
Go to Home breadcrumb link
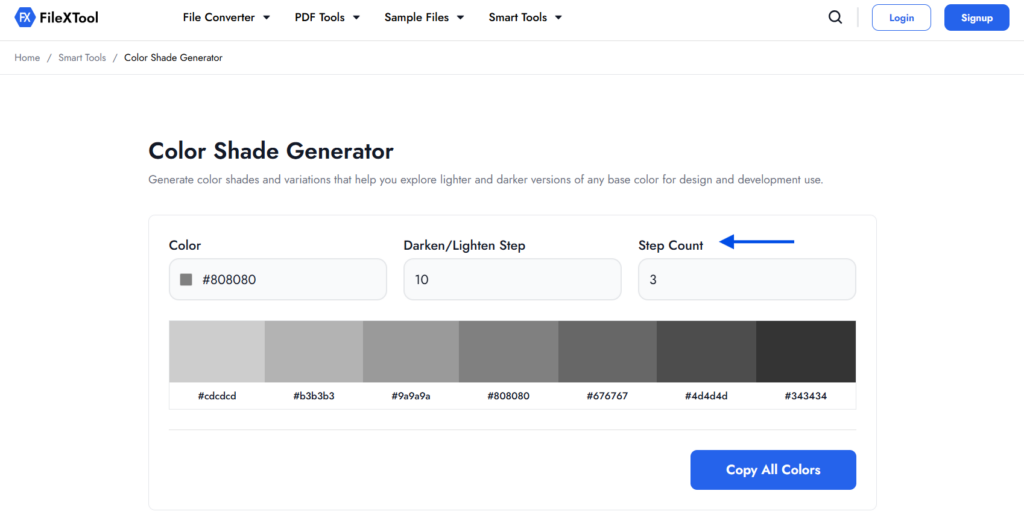[27, 57]
